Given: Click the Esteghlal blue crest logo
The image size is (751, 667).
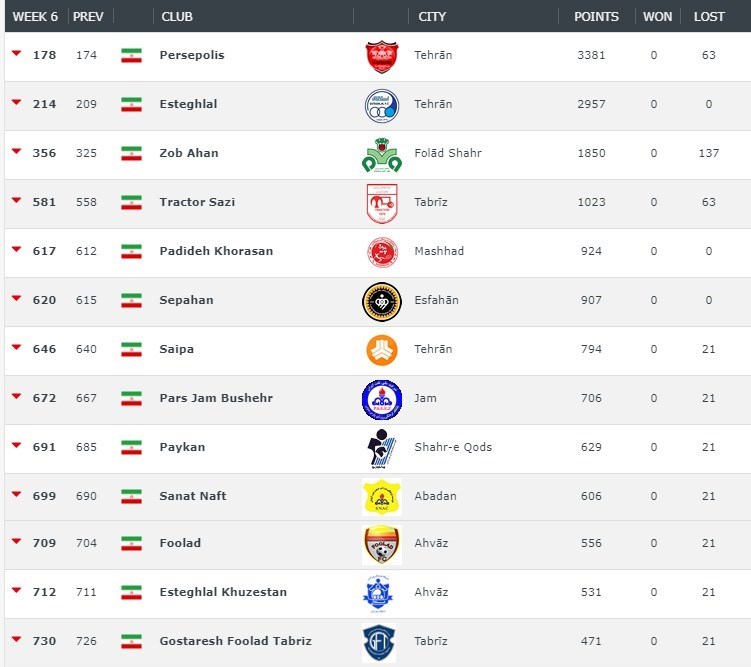Looking at the screenshot, I should (x=381, y=105).
